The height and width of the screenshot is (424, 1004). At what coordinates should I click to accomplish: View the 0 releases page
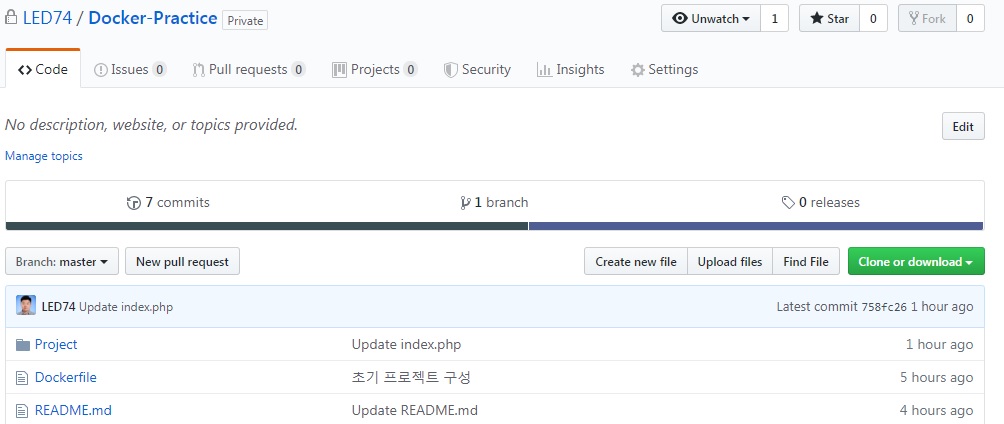pos(821,202)
